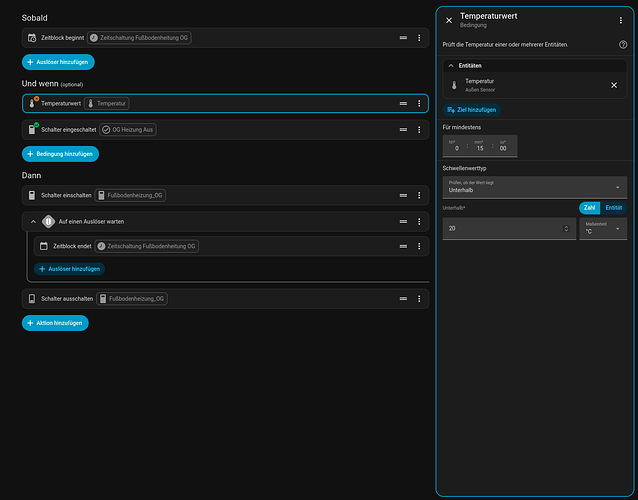The height and width of the screenshot is (500, 638).
Task: Click the Bedingung hinzufügen button
Action: 60,154
